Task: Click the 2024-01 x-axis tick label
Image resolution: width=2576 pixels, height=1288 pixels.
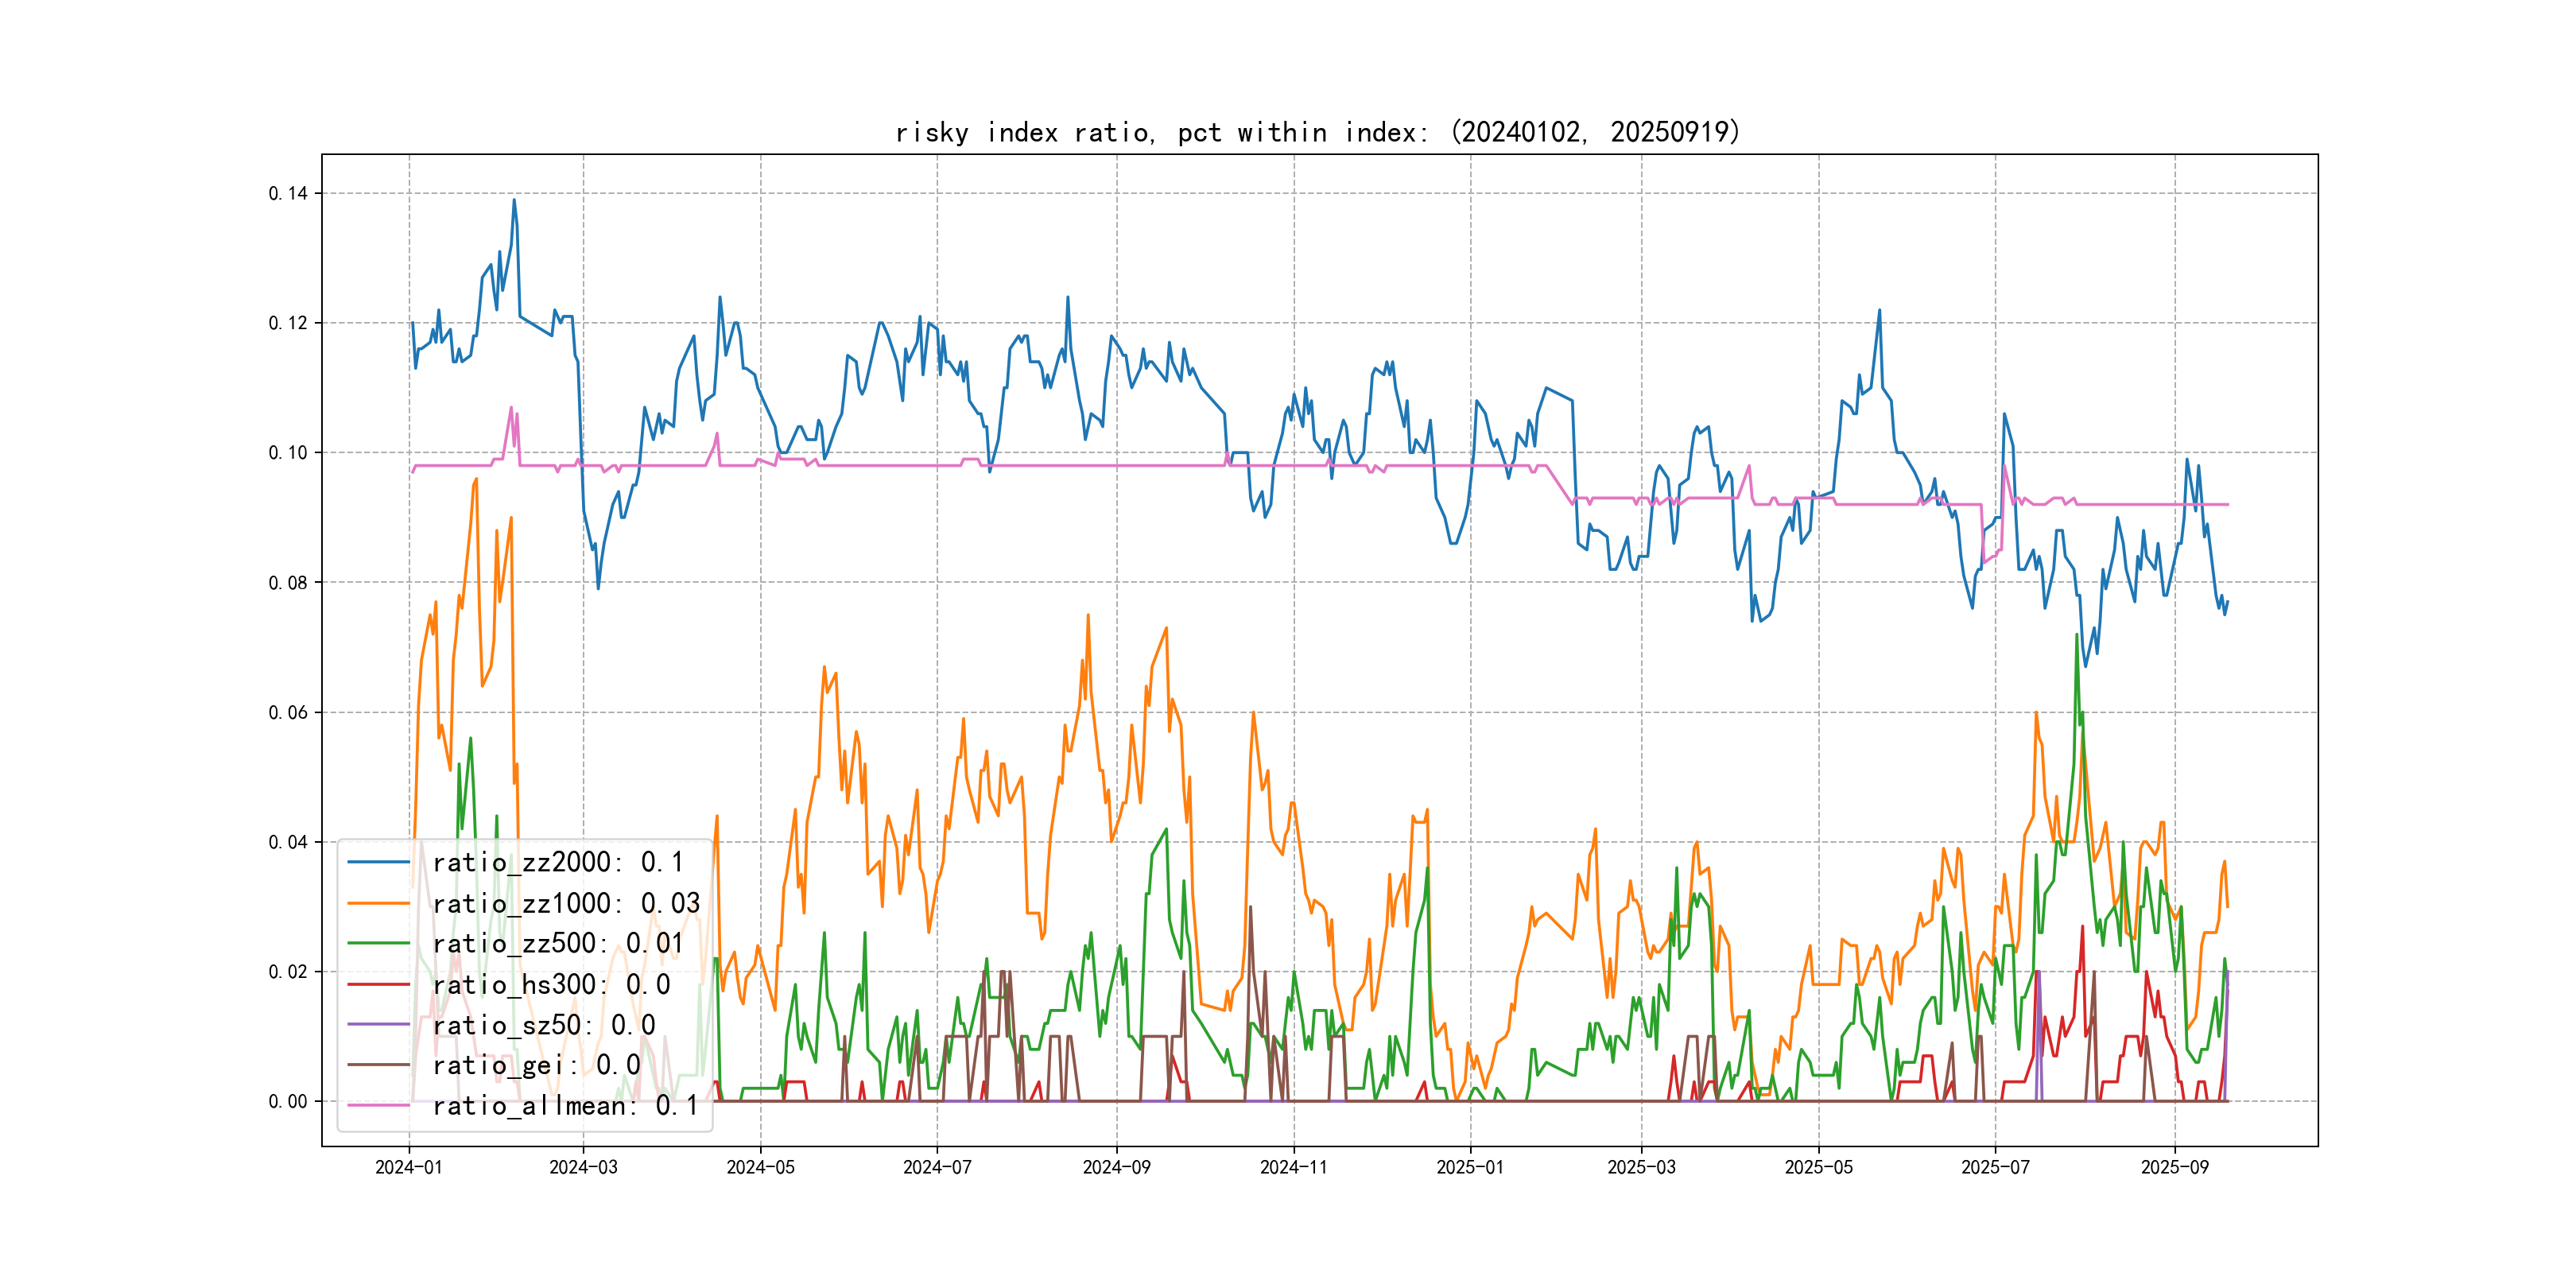Action: click(408, 1168)
